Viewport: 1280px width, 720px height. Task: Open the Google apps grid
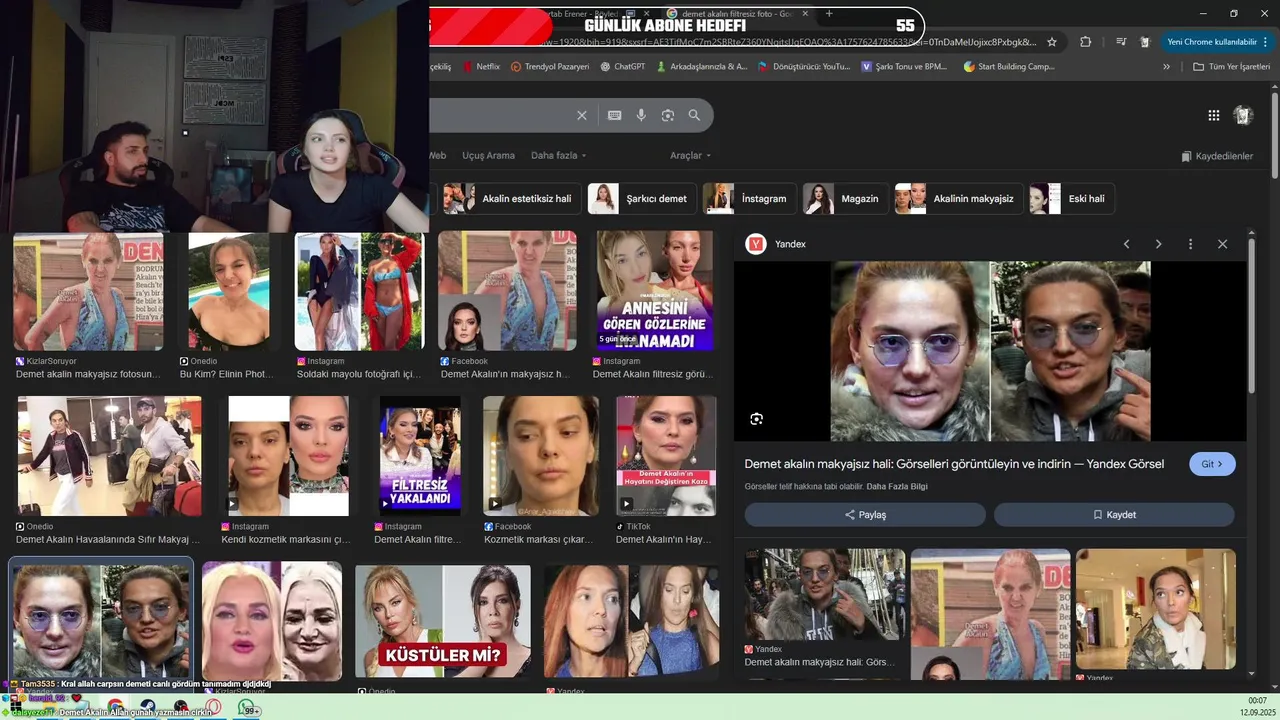click(x=1213, y=115)
